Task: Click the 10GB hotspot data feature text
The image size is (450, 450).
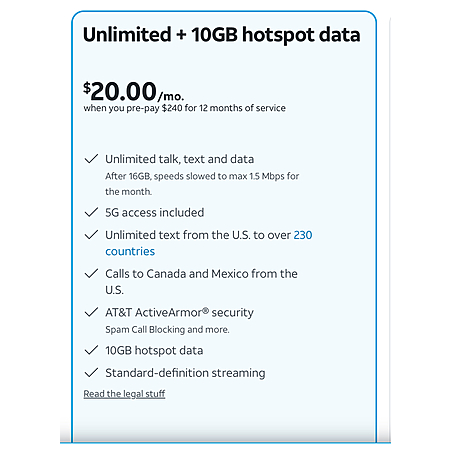Action: (x=154, y=351)
